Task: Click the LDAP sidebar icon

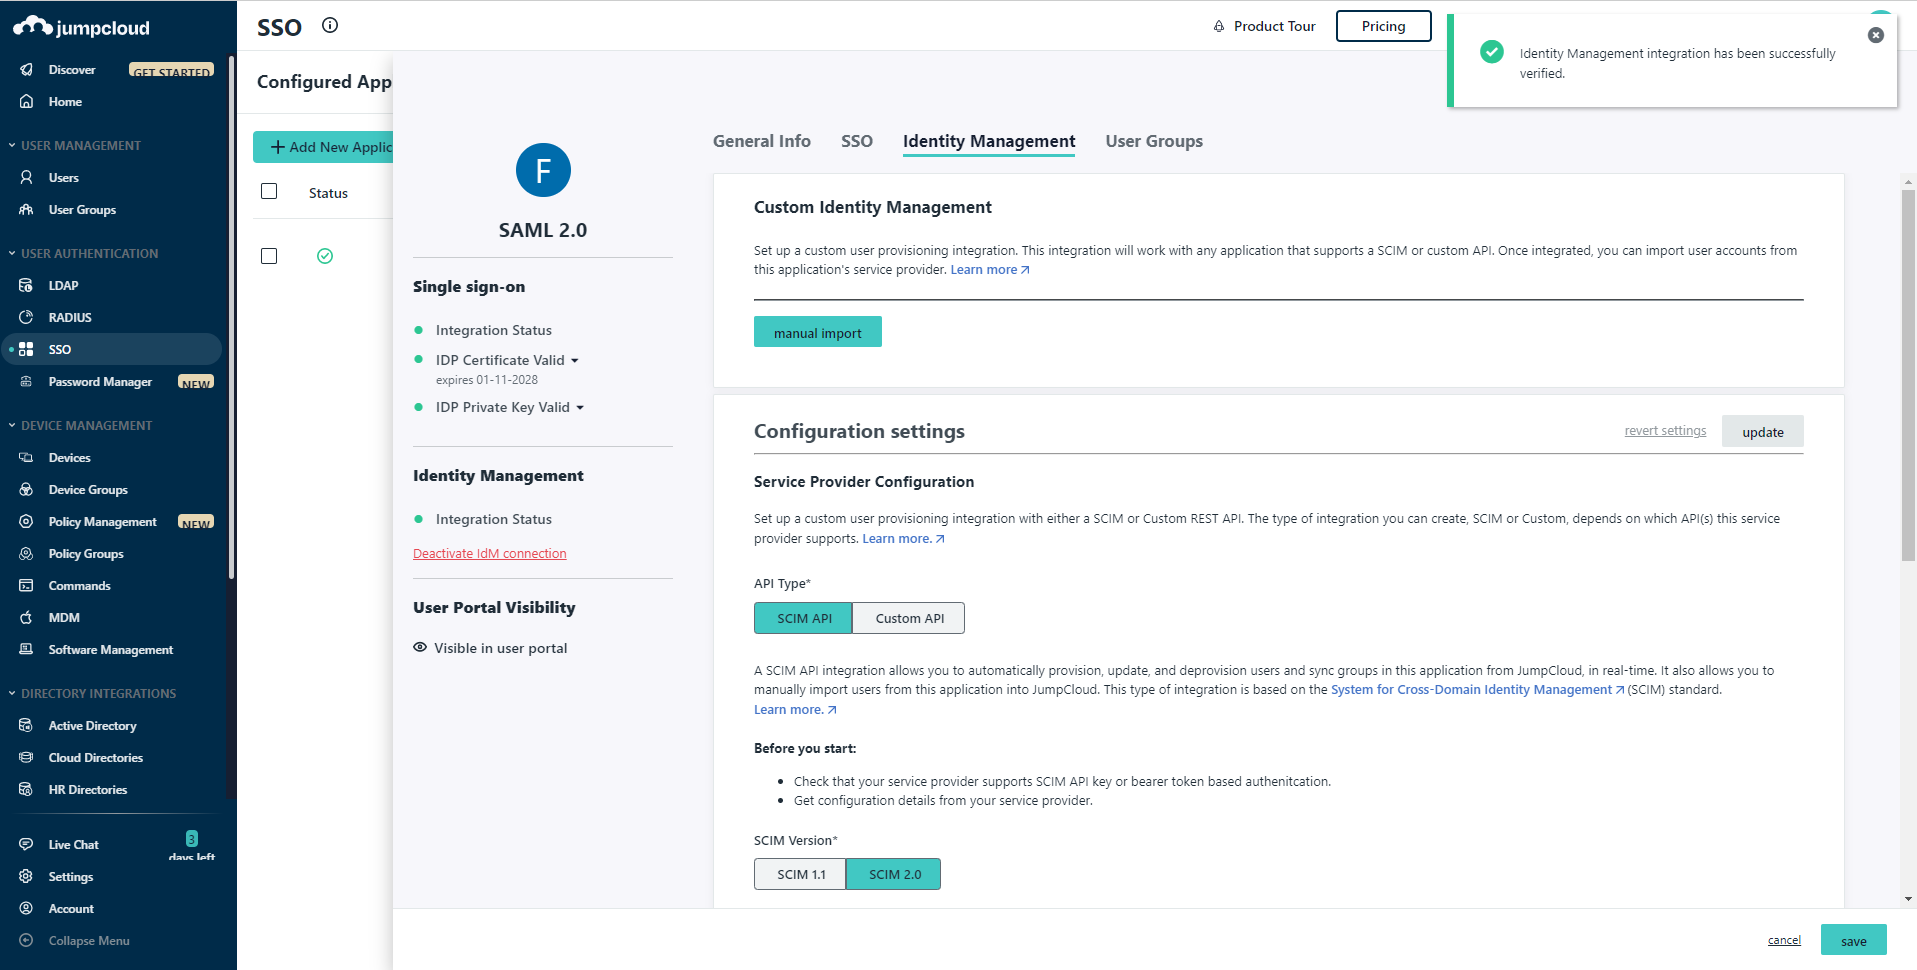Action: (x=26, y=286)
